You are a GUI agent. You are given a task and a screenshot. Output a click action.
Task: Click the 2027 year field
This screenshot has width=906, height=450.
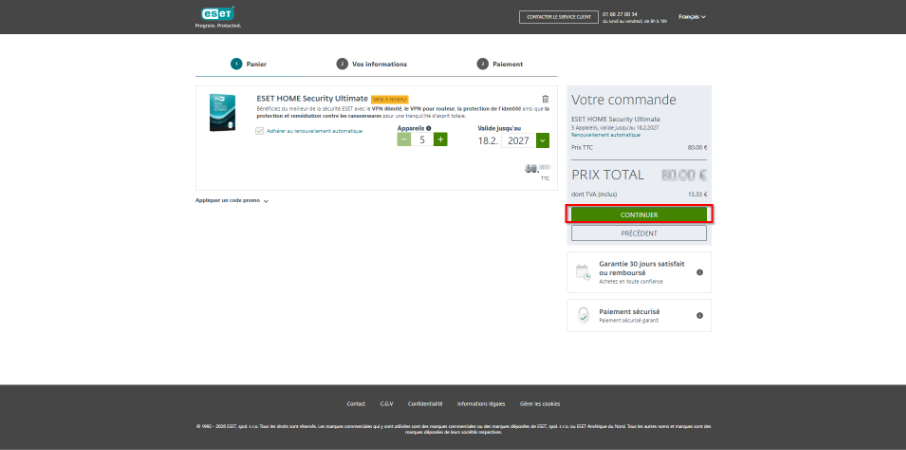point(518,140)
